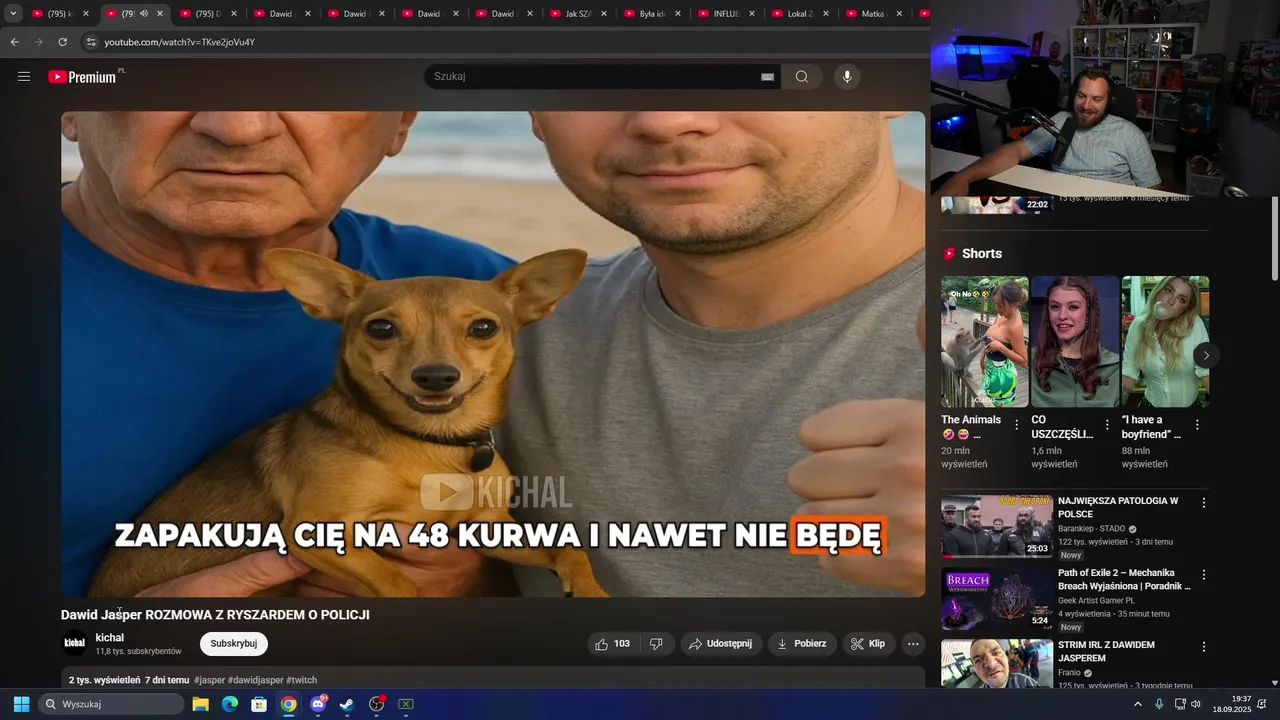Open File Explorer from taskbar
This screenshot has height=720, width=1280.
point(200,704)
